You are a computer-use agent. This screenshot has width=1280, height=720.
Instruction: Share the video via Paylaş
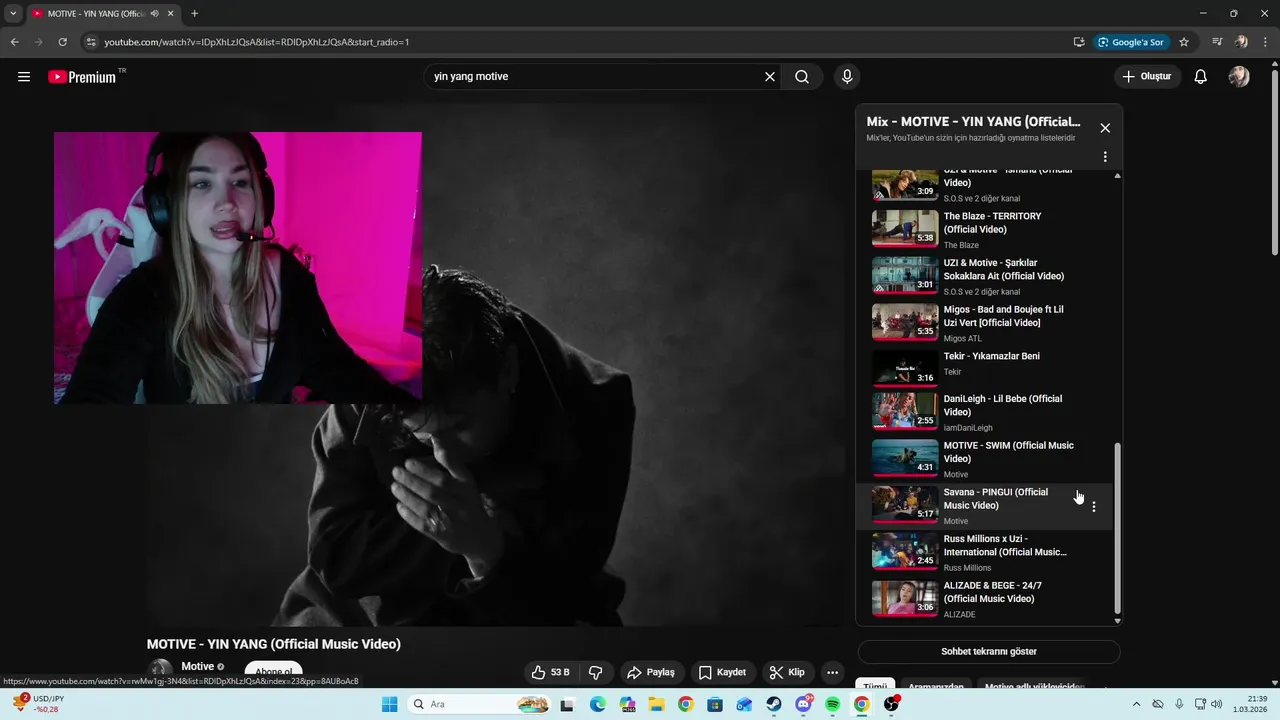651,672
